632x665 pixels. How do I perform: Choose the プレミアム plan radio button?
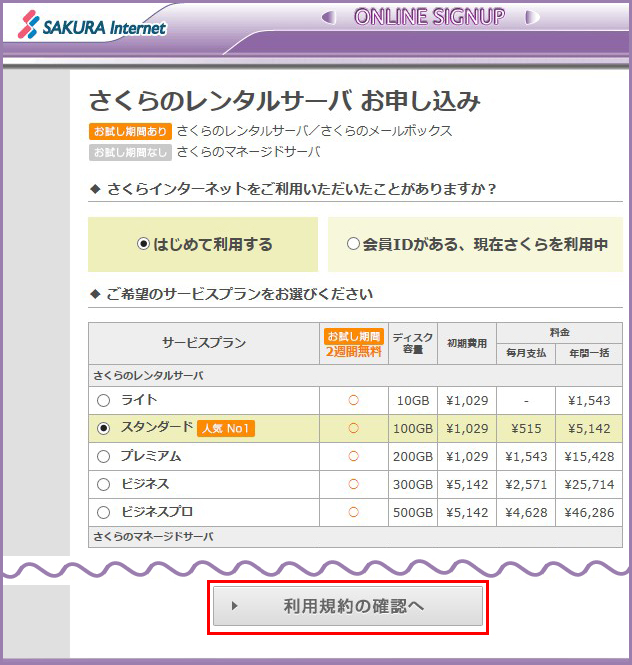pyautogui.click(x=104, y=457)
